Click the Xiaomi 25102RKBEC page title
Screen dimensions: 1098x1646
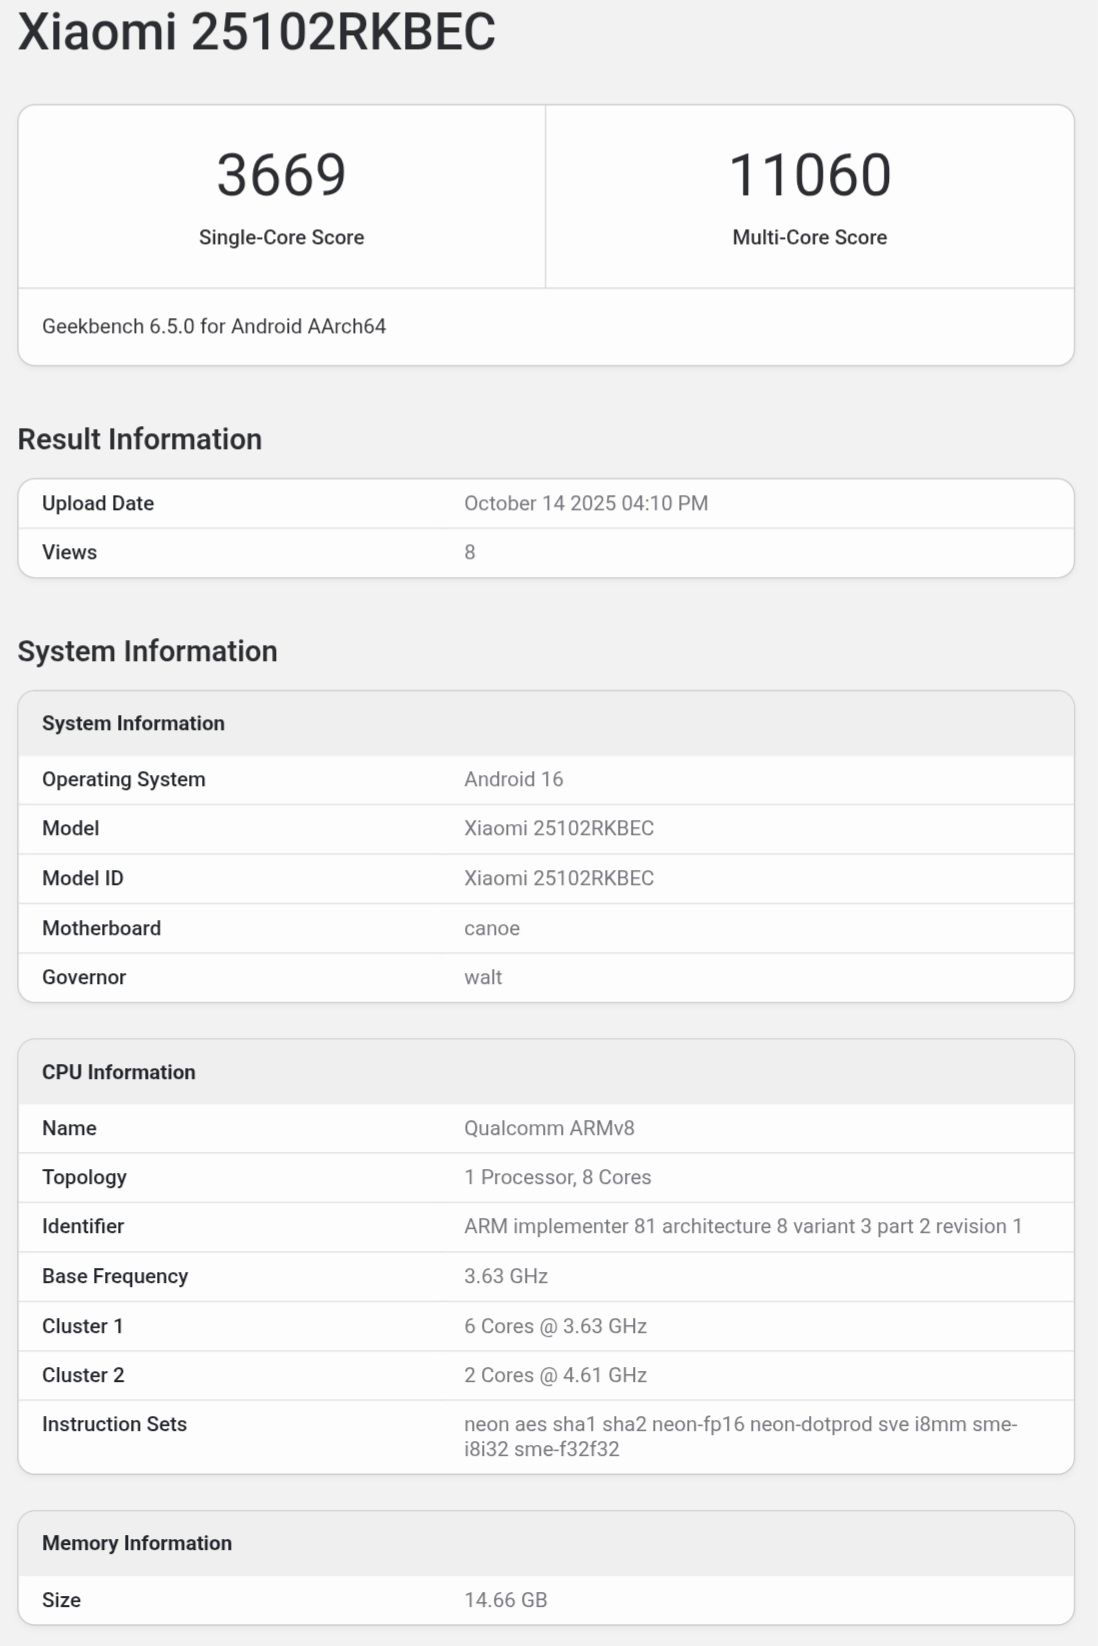tap(257, 32)
